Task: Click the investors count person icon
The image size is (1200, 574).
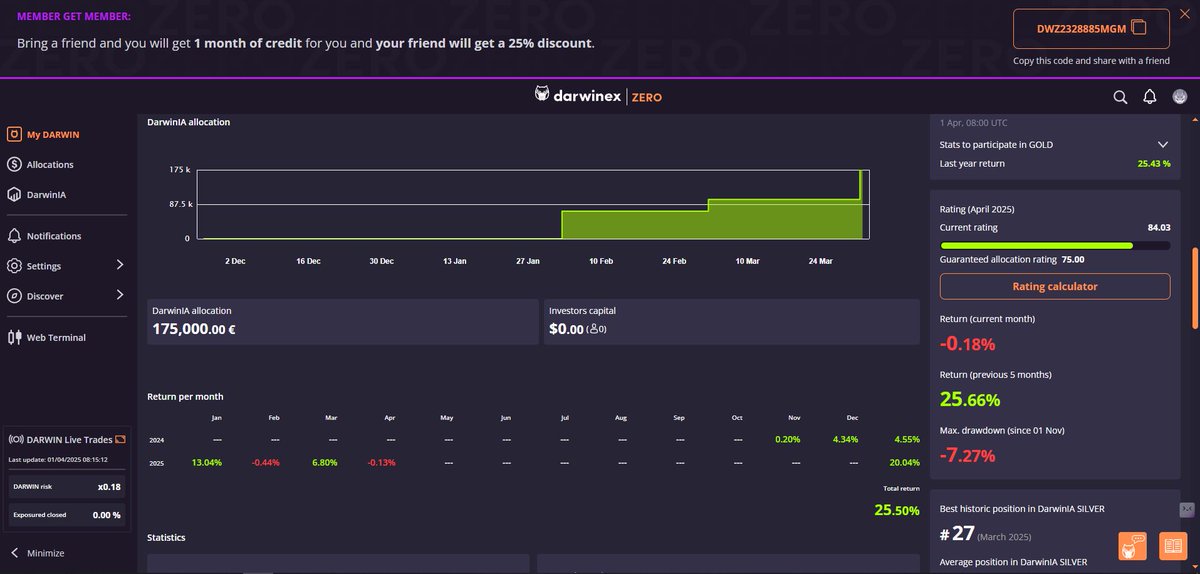Action: point(594,329)
